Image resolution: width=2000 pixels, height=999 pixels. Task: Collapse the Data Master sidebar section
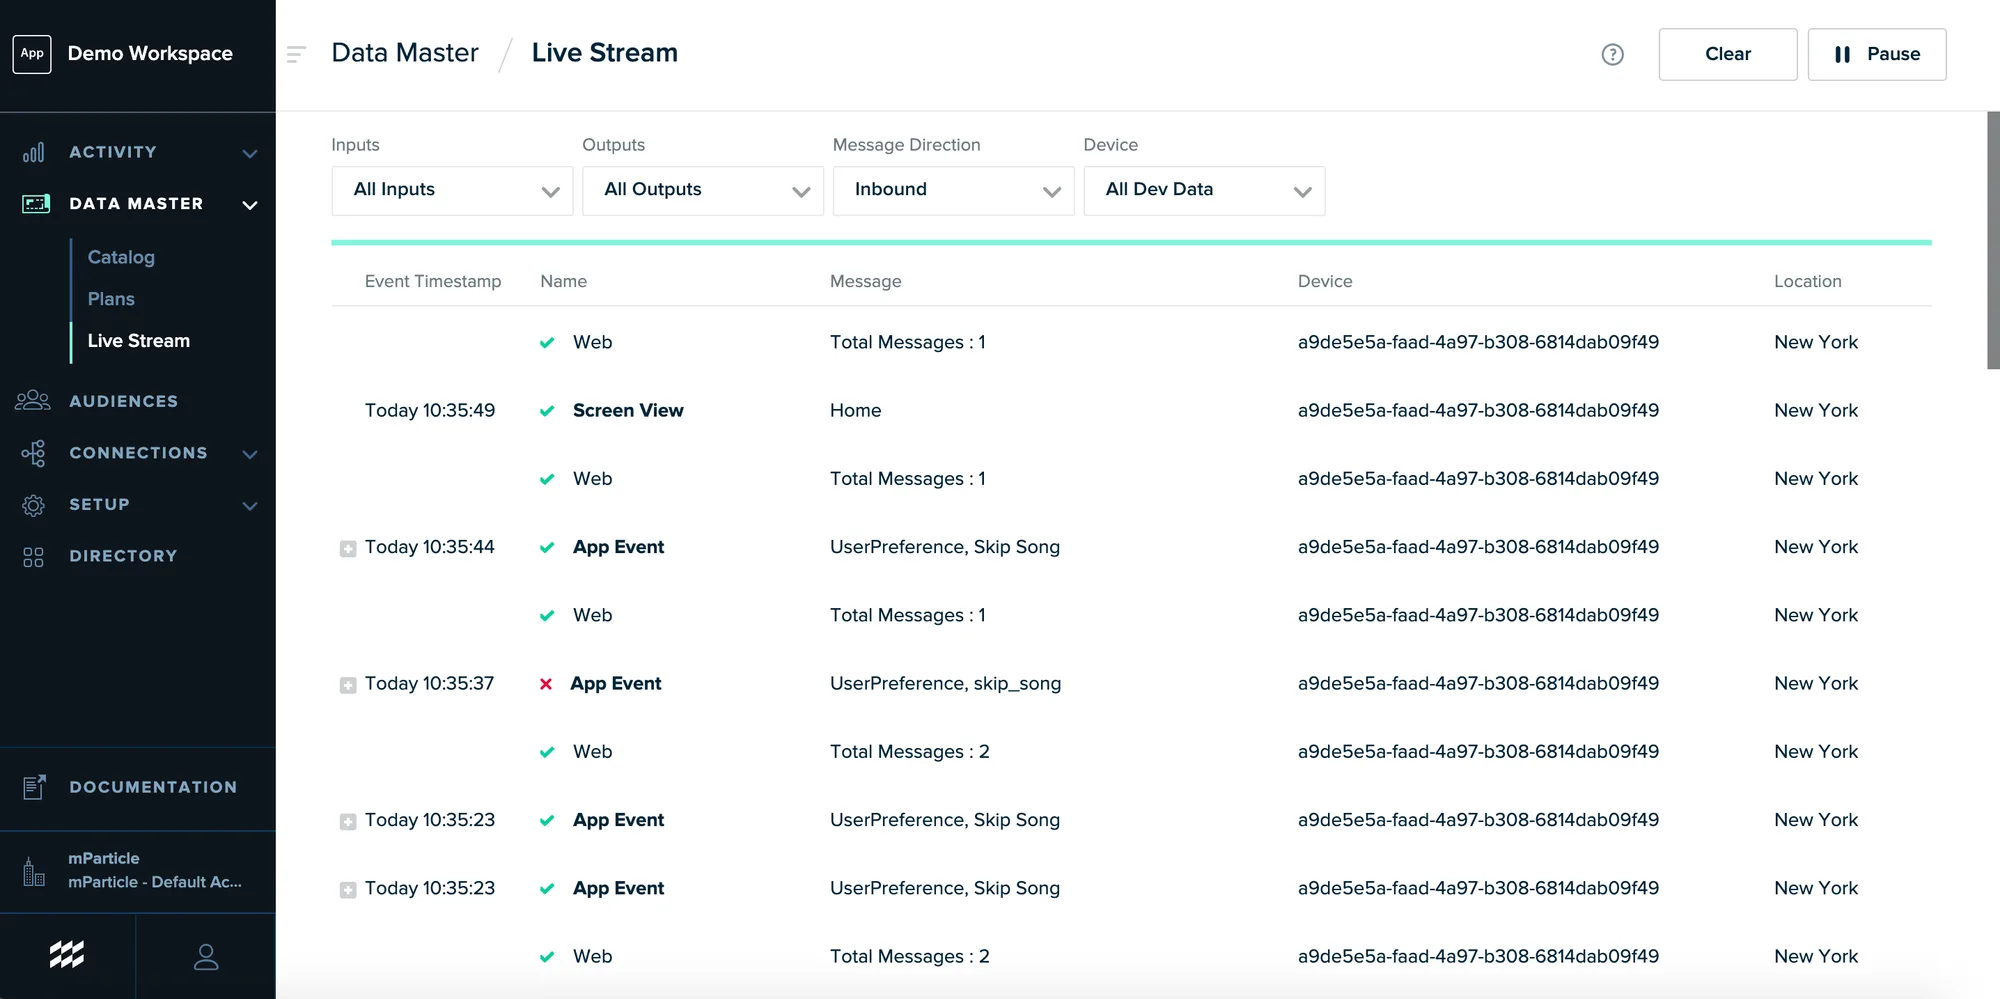pyautogui.click(x=250, y=204)
